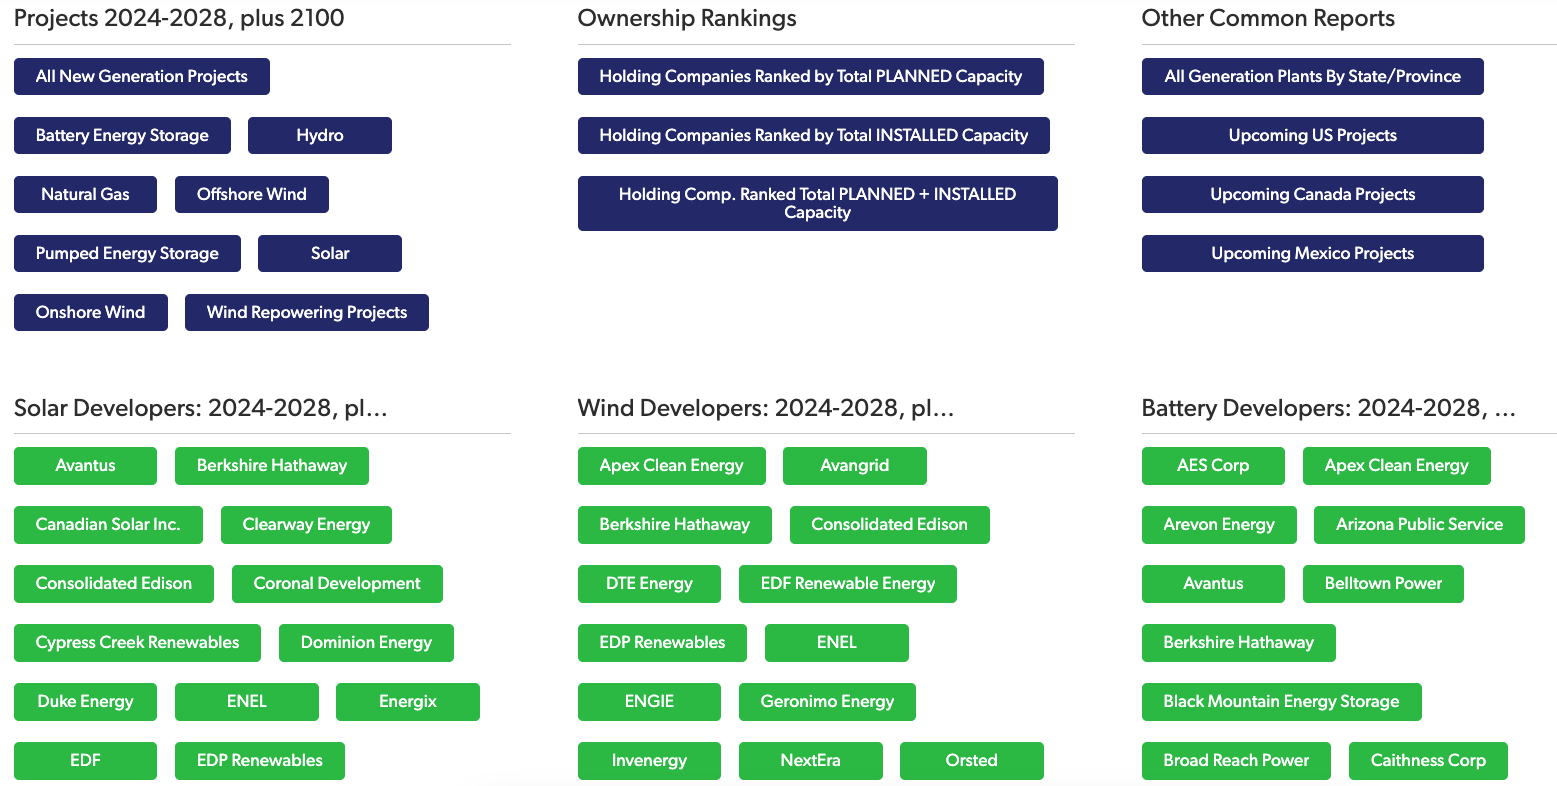Open Coronal Development
Viewport: 1557px width, 786px height.
pyautogui.click(x=337, y=583)
